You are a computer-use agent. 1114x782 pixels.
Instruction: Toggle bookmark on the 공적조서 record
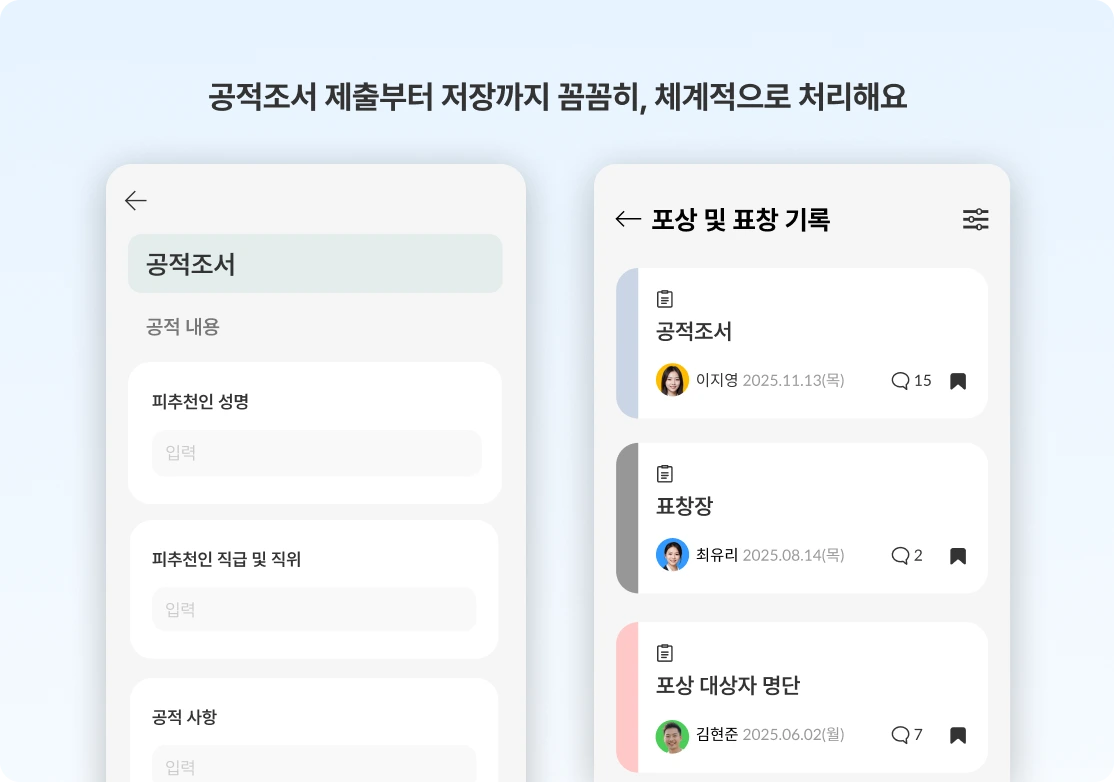[958, 381]
